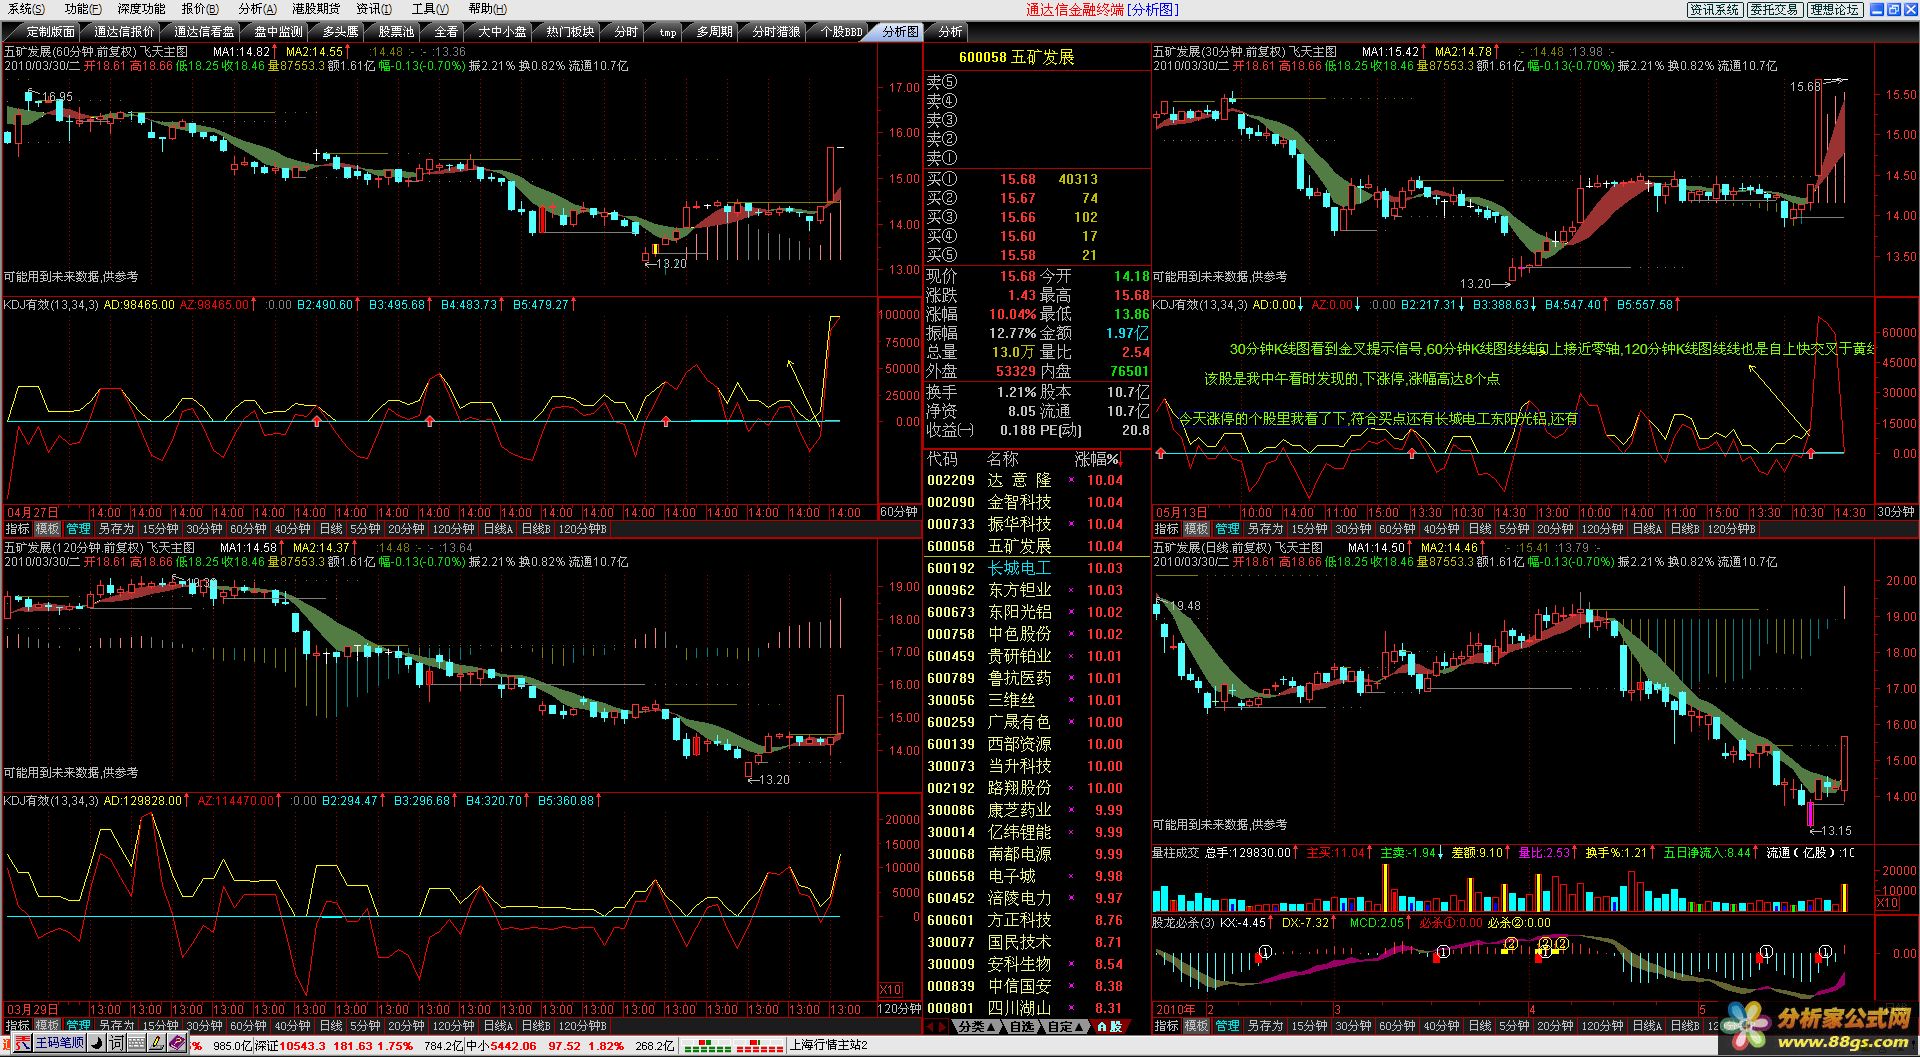Open the 分析(A) menu
This screenshot has width=1920, height=1057.
pyautogui.click(x=257, y=9)
